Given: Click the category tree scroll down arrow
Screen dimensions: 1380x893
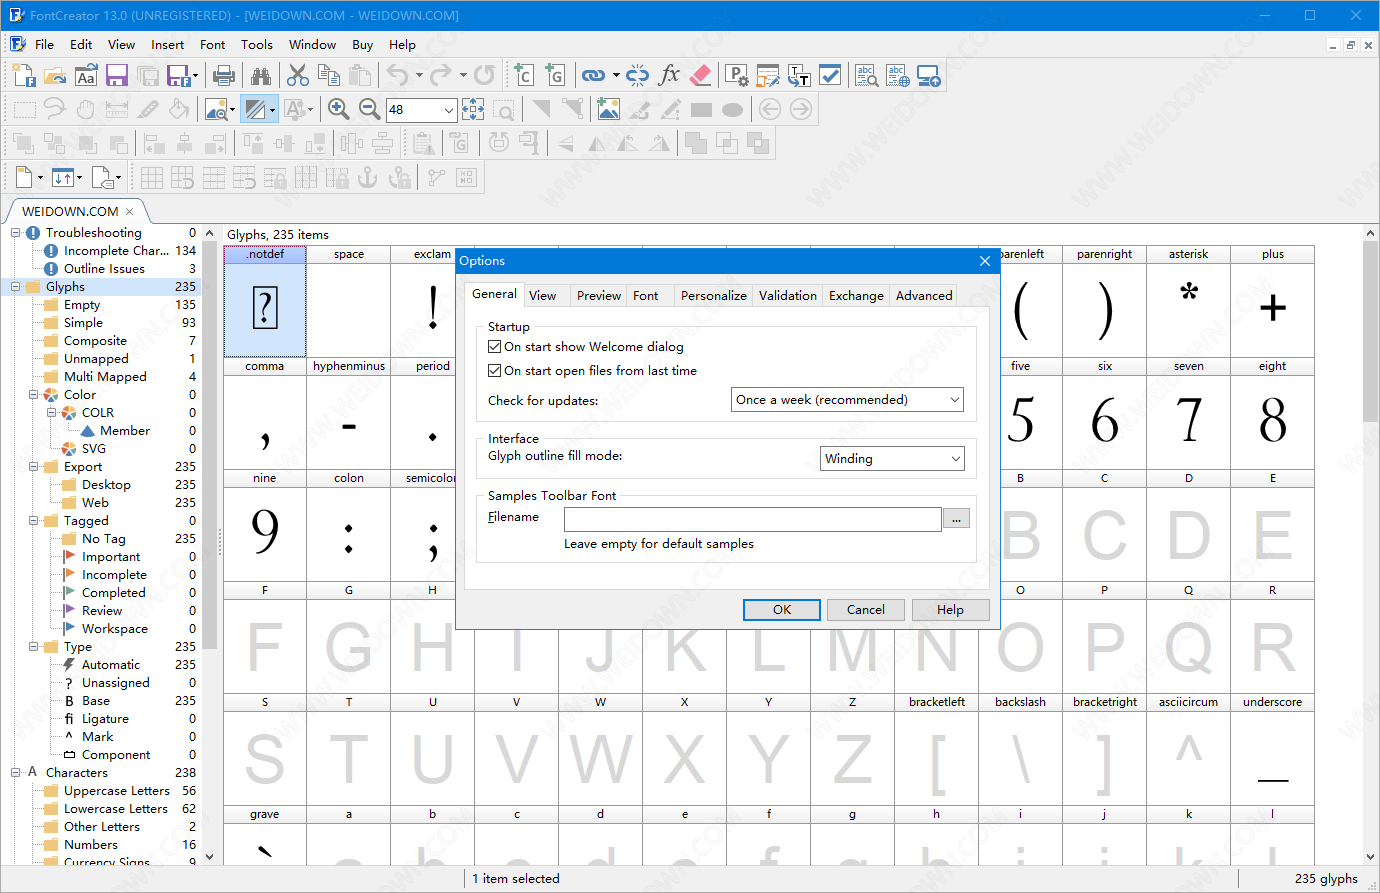Looking at the screenshot, I should (209, 857).
